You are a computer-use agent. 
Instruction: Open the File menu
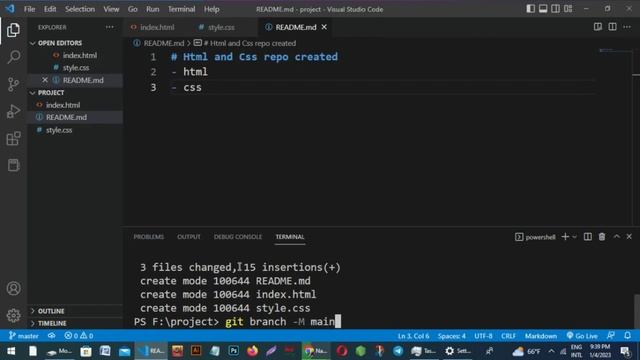pos(29,9)
